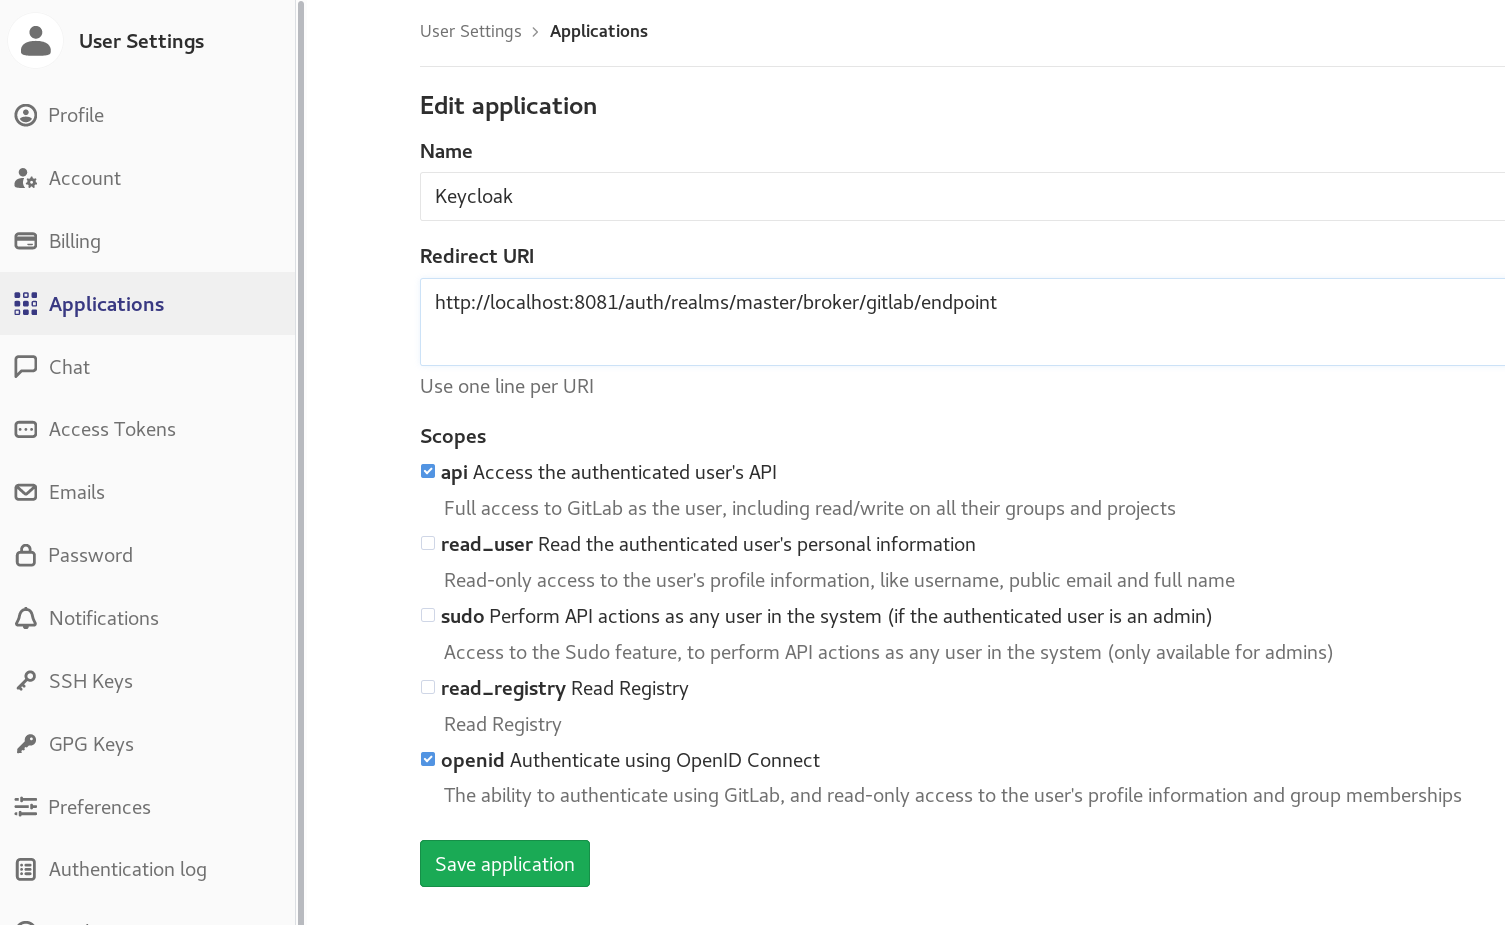This screenshot has height=925, width=1505.
Task: Open Access Tokens settings
Action: (26, 429)
